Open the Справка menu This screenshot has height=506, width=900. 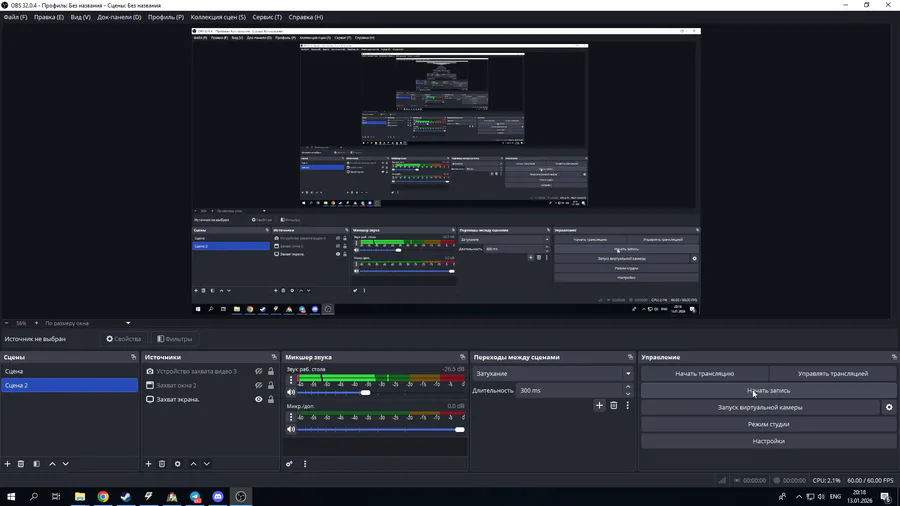pos(306,17)
